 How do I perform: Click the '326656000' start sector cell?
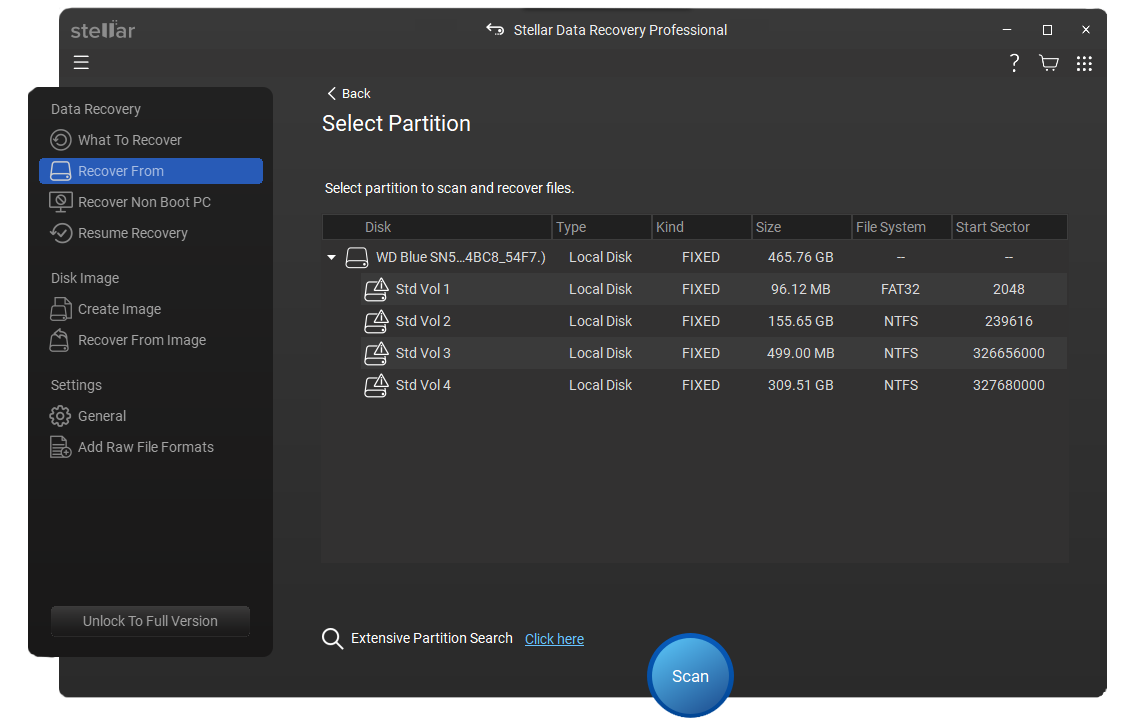[1008, 353]
